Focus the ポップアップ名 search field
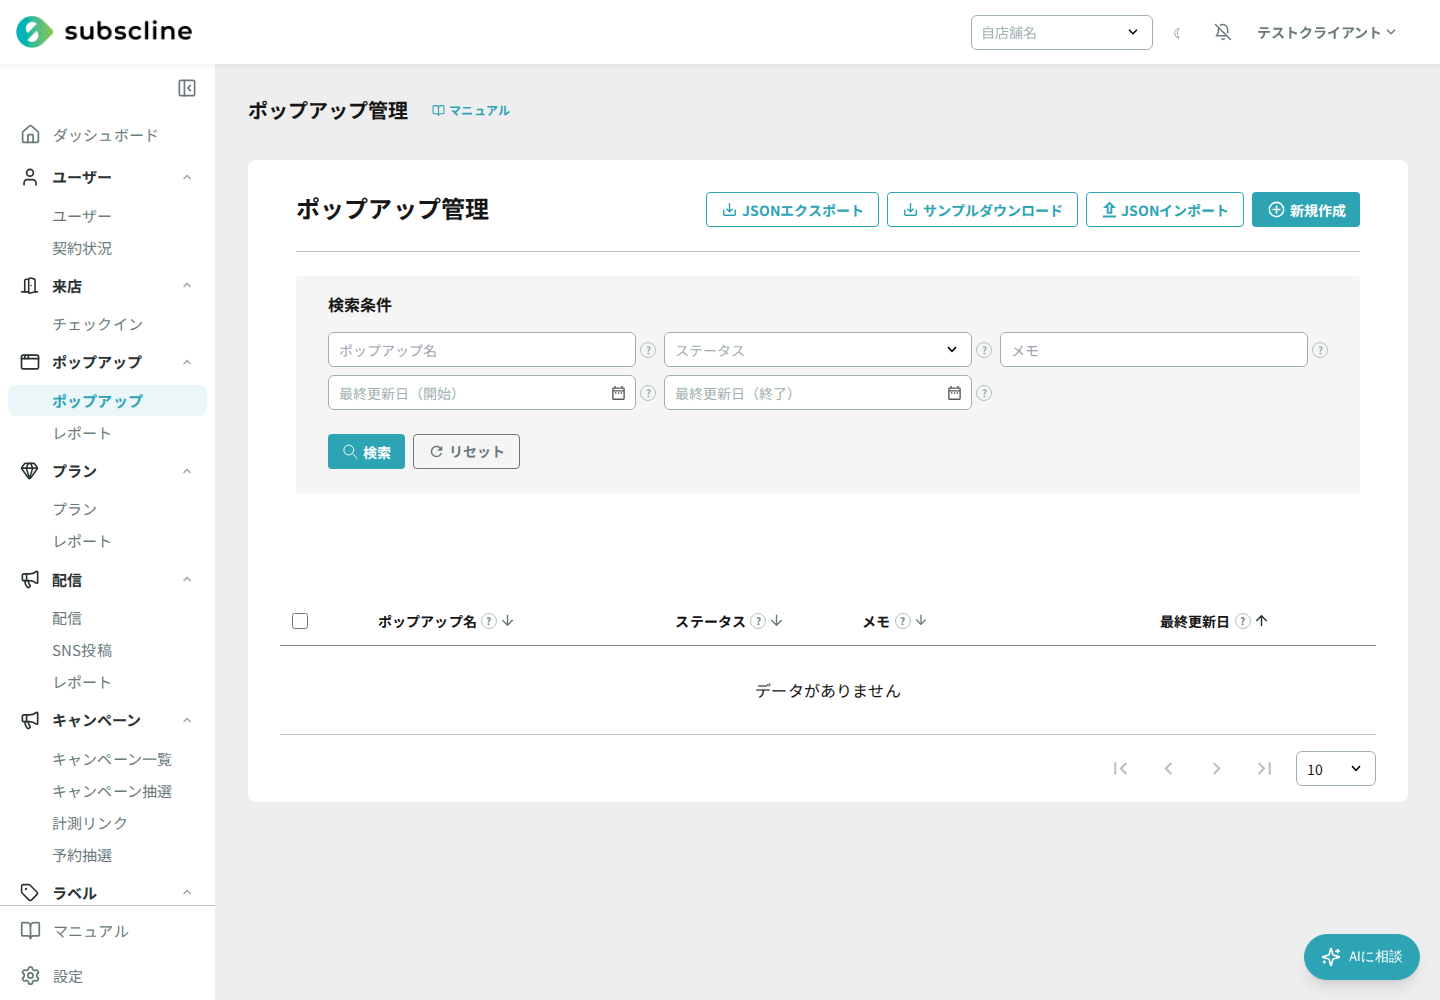 coord(482,350)
